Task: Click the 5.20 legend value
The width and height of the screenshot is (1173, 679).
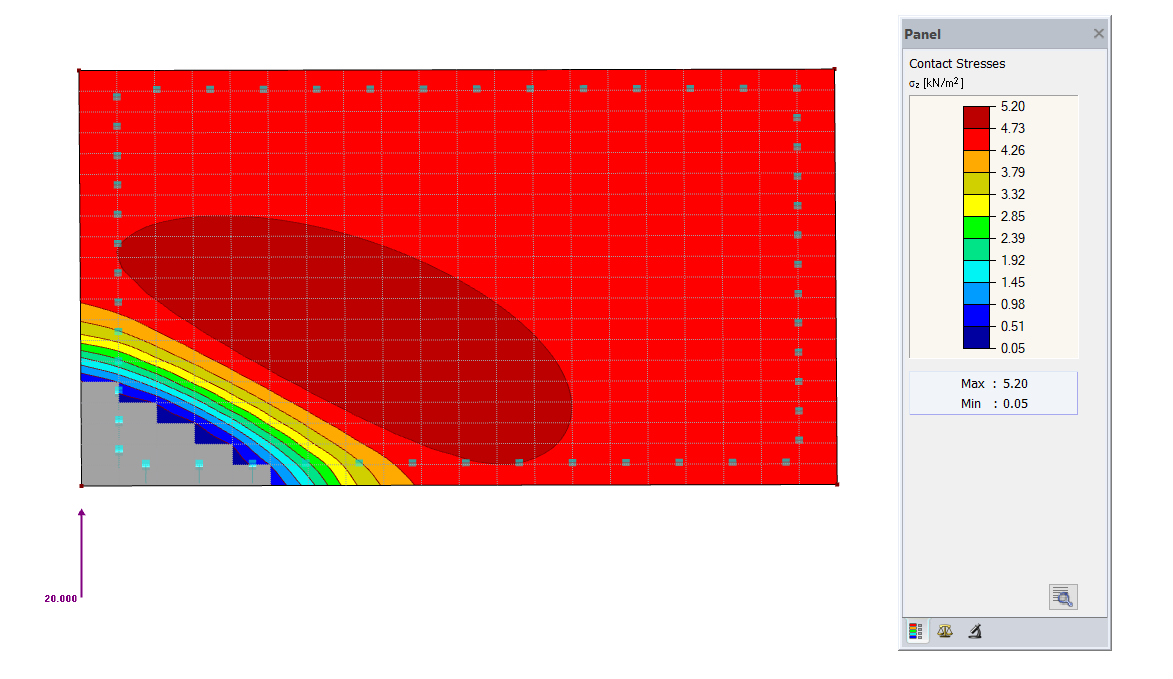Action: tap(1013, 107)
